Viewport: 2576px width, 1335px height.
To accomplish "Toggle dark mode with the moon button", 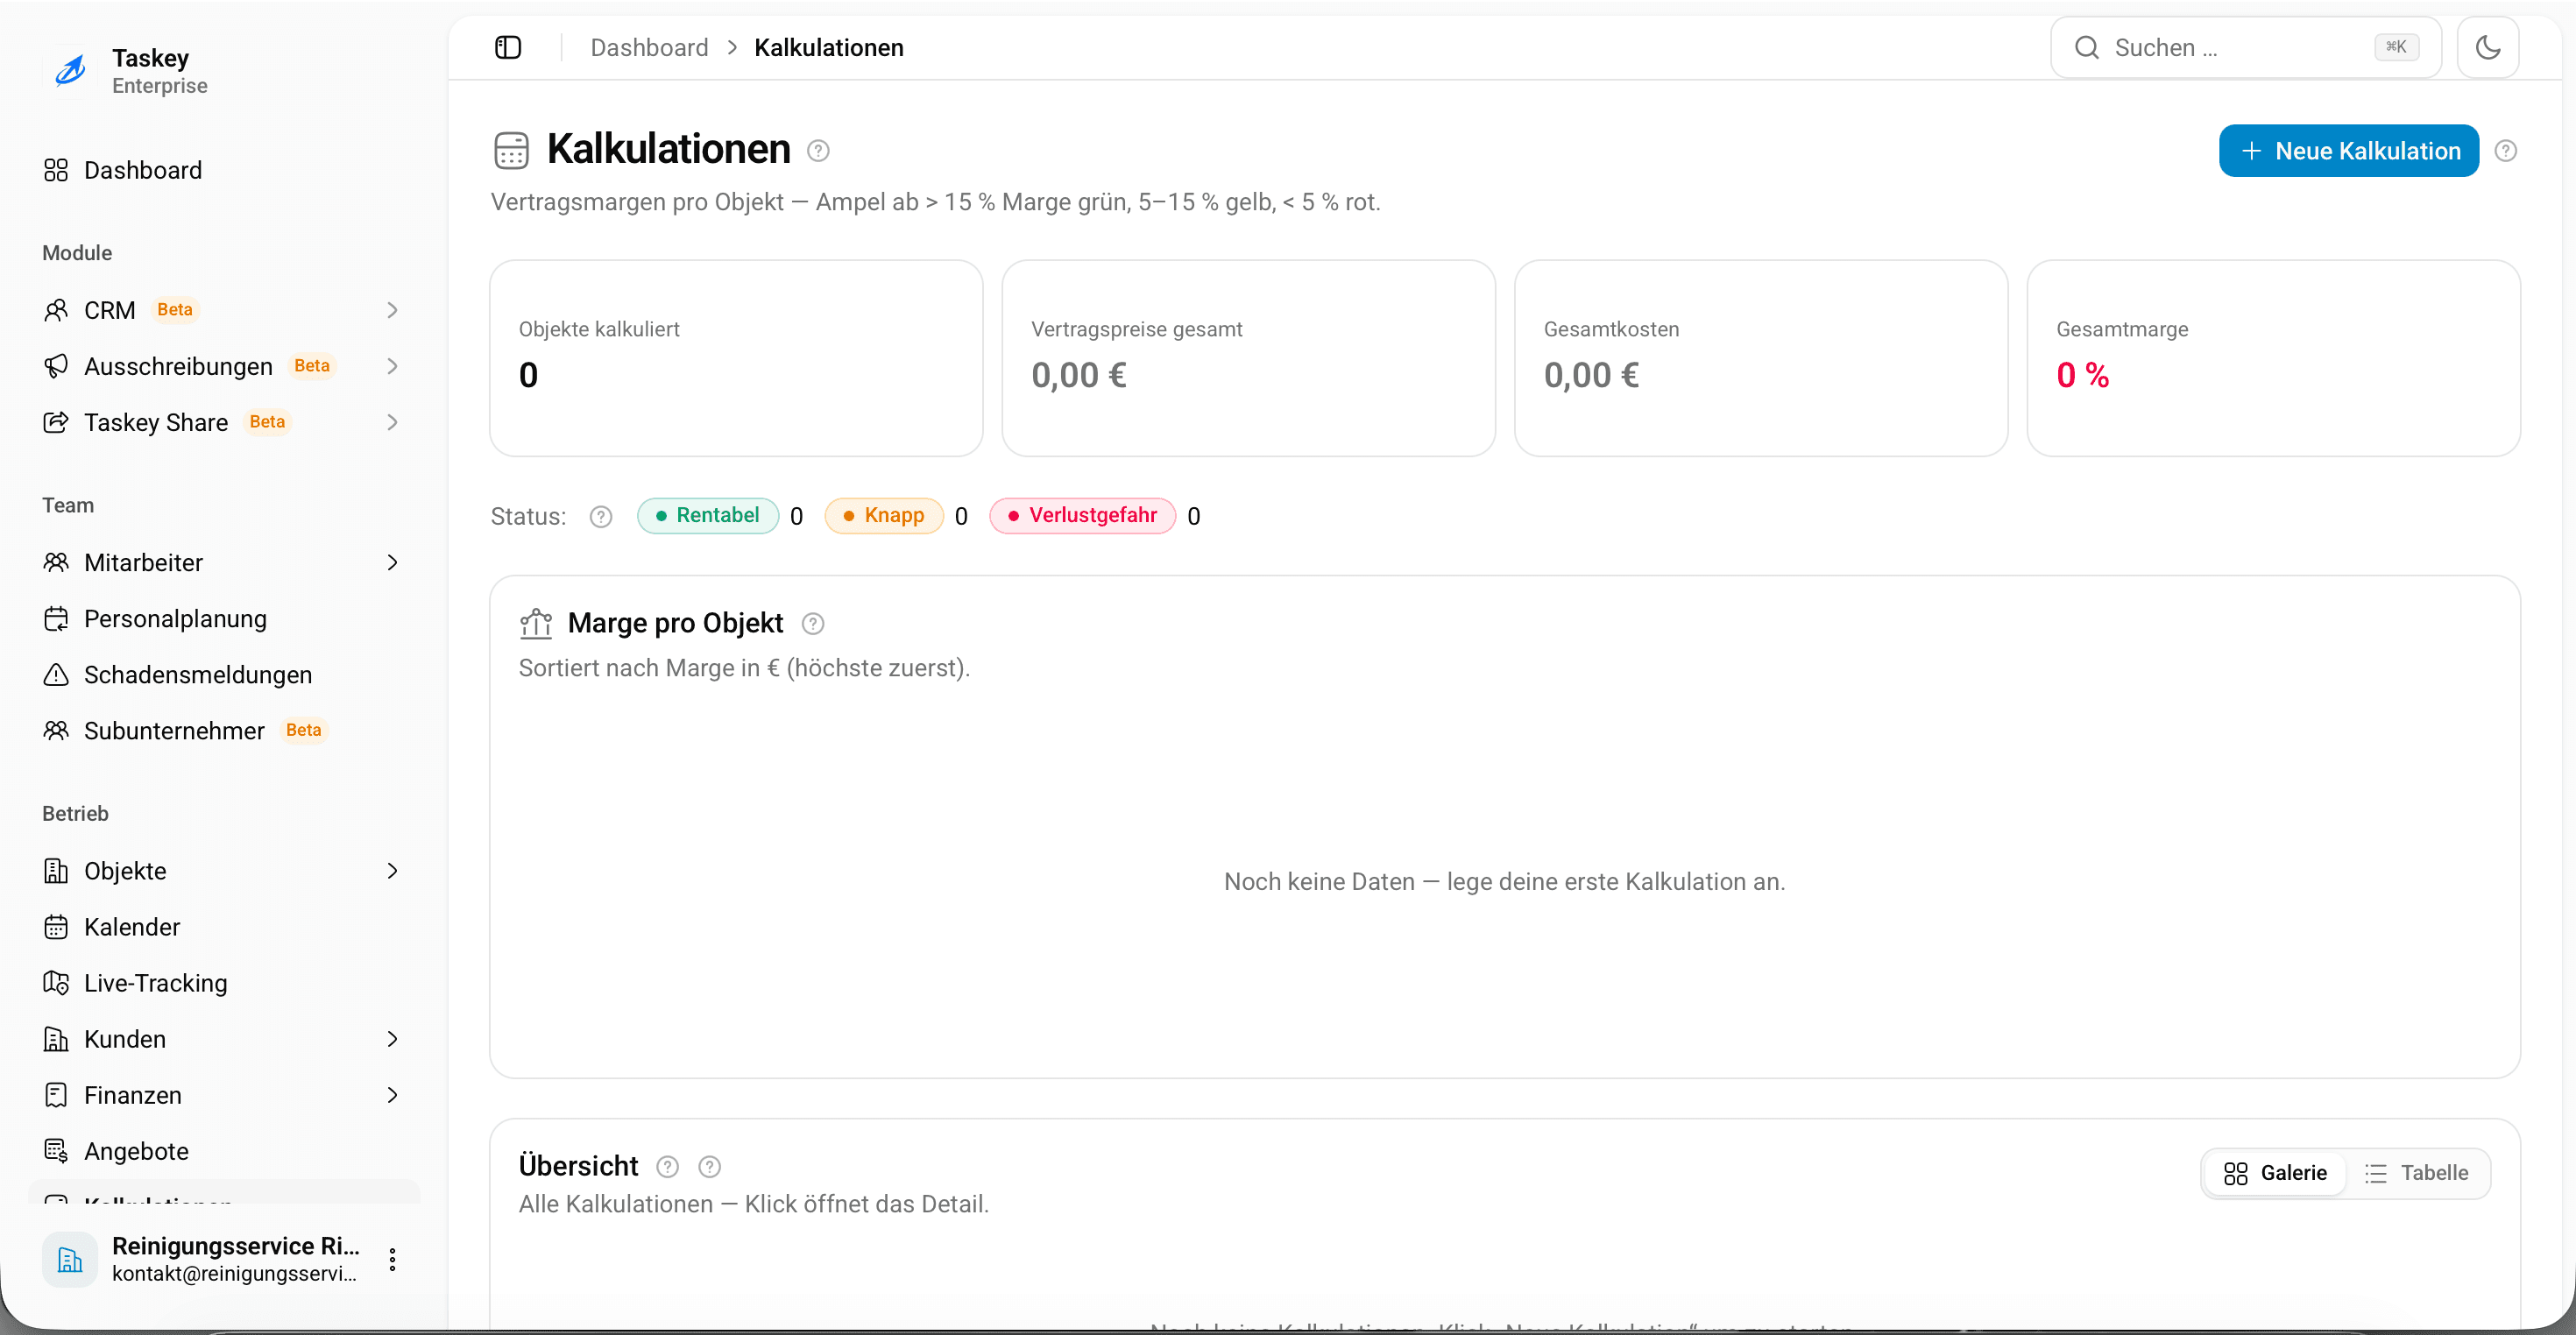I will 2488,47.
